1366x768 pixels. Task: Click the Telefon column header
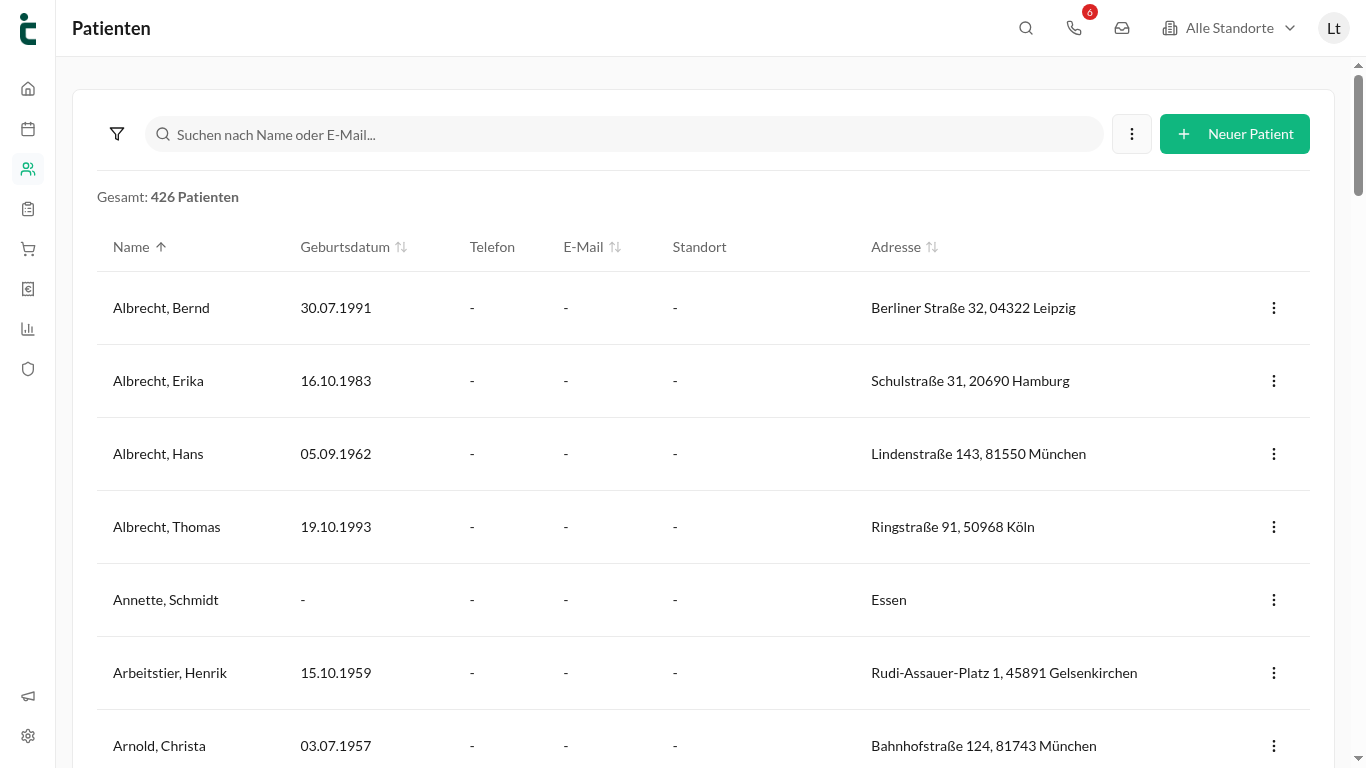[x=492, y=247]
